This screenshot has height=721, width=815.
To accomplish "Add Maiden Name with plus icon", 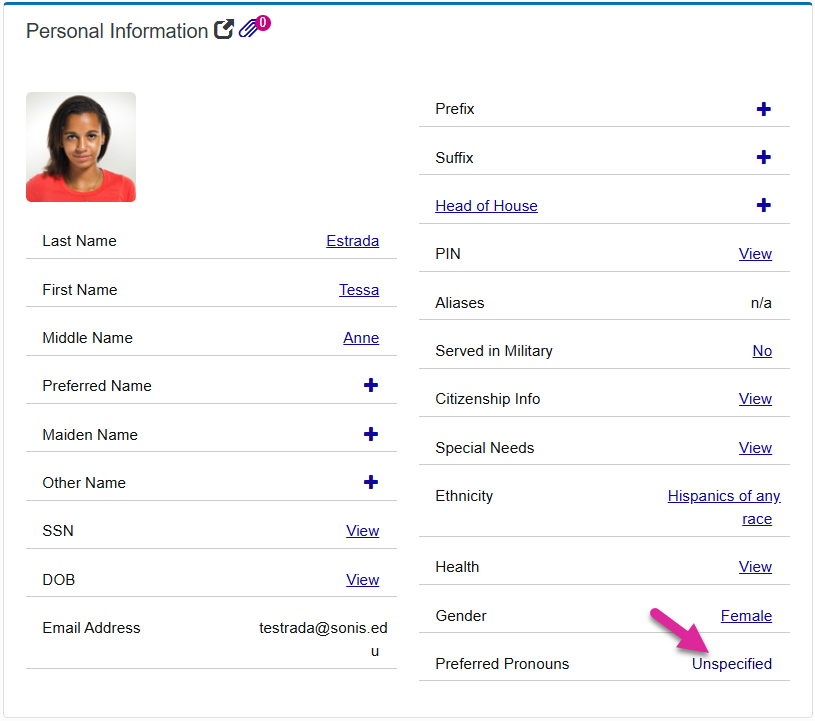I will 370,434.
